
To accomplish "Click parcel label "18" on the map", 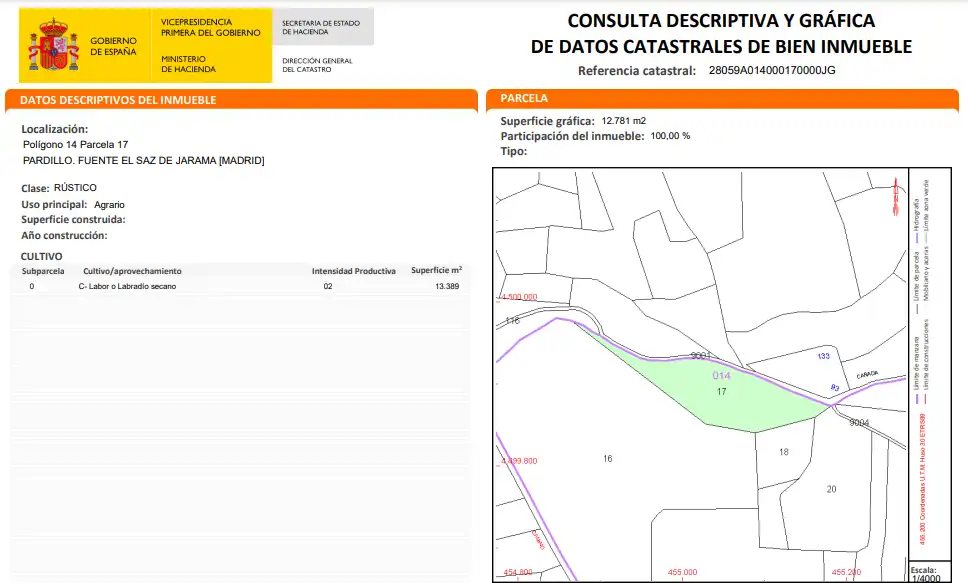I will point(784,452).
